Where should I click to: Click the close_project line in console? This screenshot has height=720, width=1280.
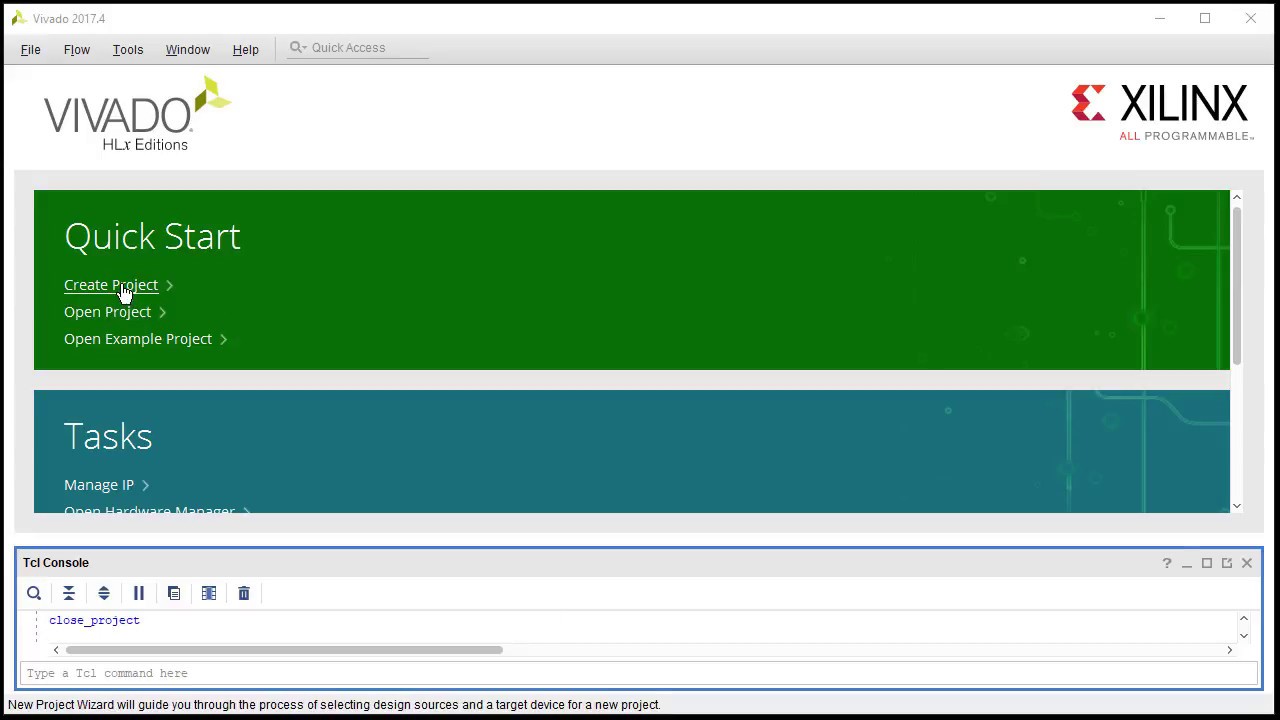95,620
